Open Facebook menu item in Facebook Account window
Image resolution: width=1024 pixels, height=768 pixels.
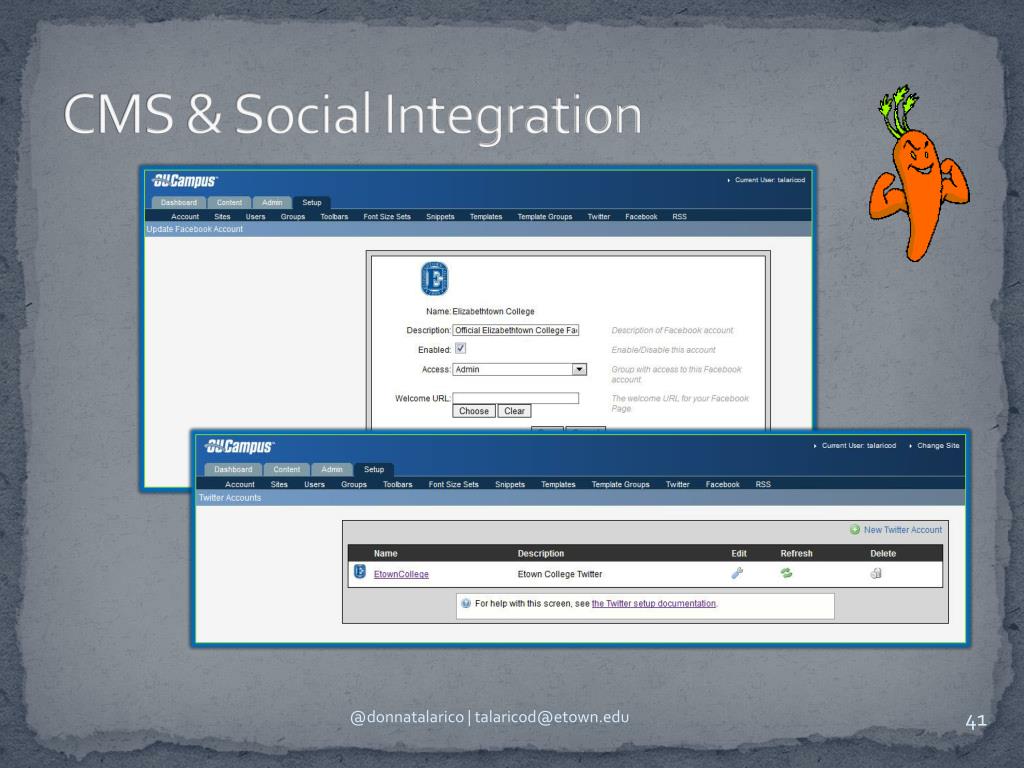641,217
